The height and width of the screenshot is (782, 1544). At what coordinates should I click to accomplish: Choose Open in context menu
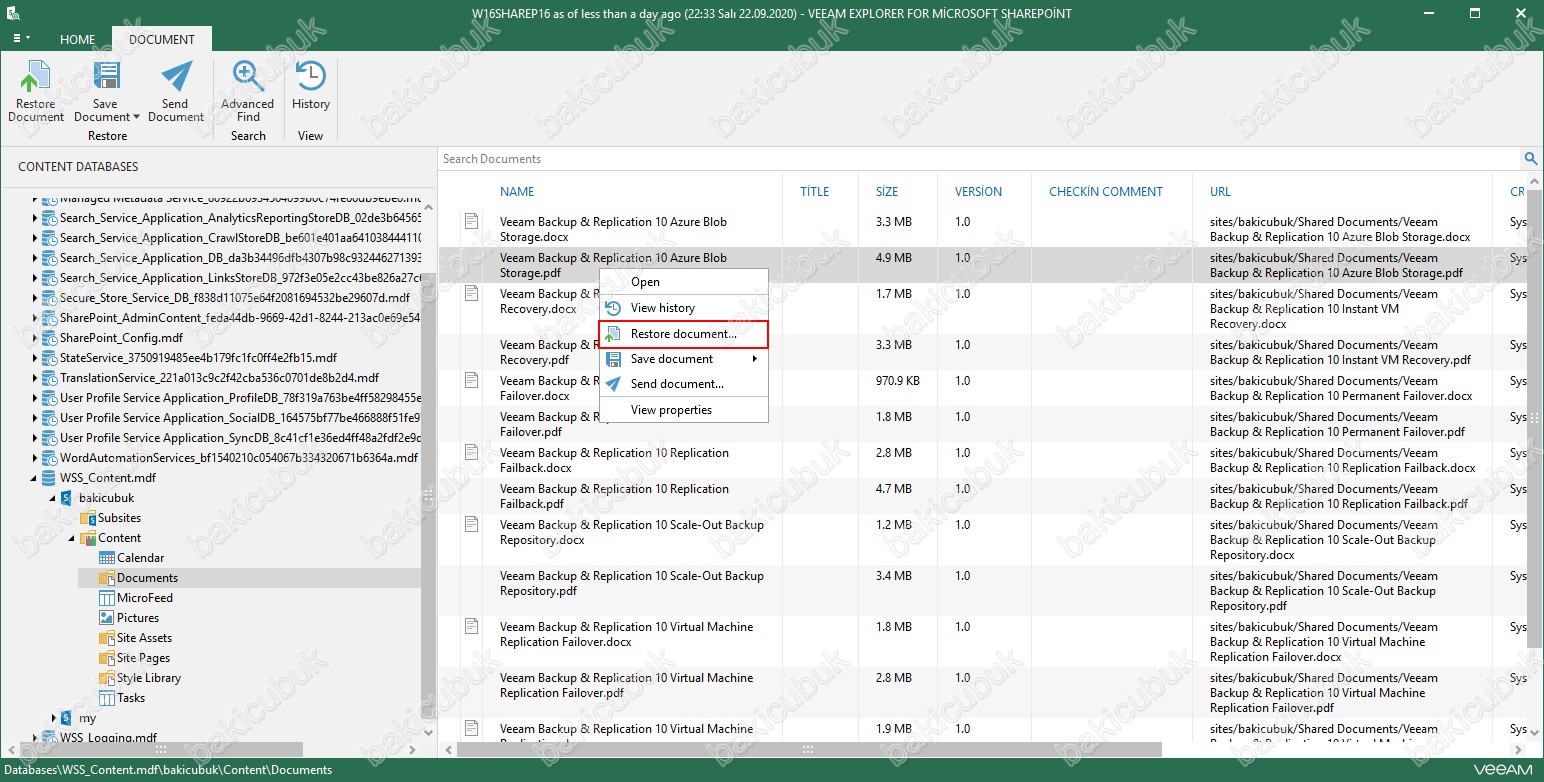[x=684, y=282]
